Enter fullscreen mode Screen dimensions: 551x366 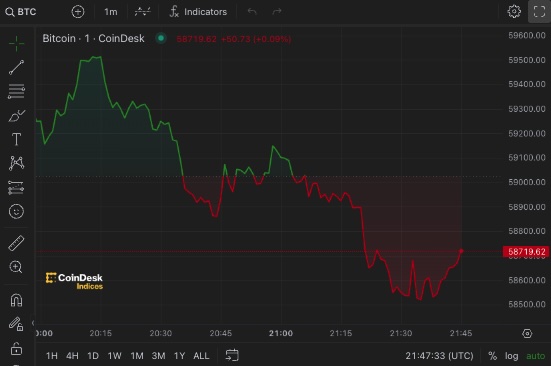tap(539, 12)
